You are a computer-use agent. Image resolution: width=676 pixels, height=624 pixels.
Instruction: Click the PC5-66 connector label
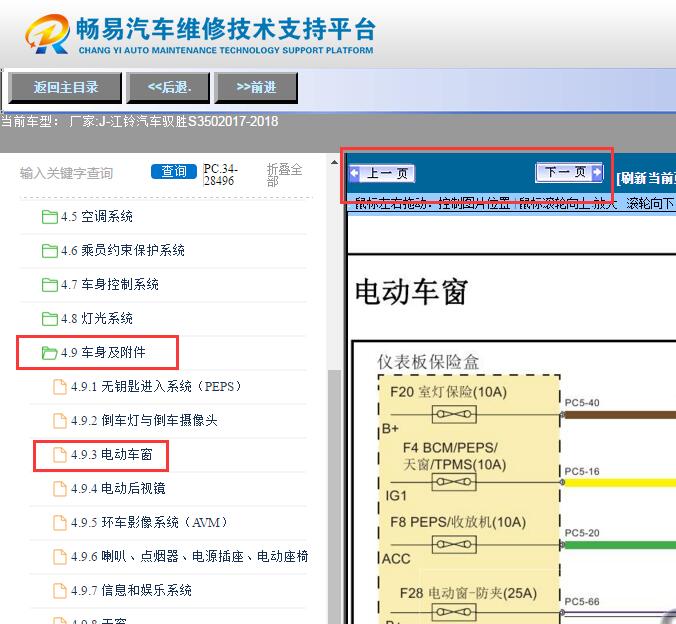[582, 602]
